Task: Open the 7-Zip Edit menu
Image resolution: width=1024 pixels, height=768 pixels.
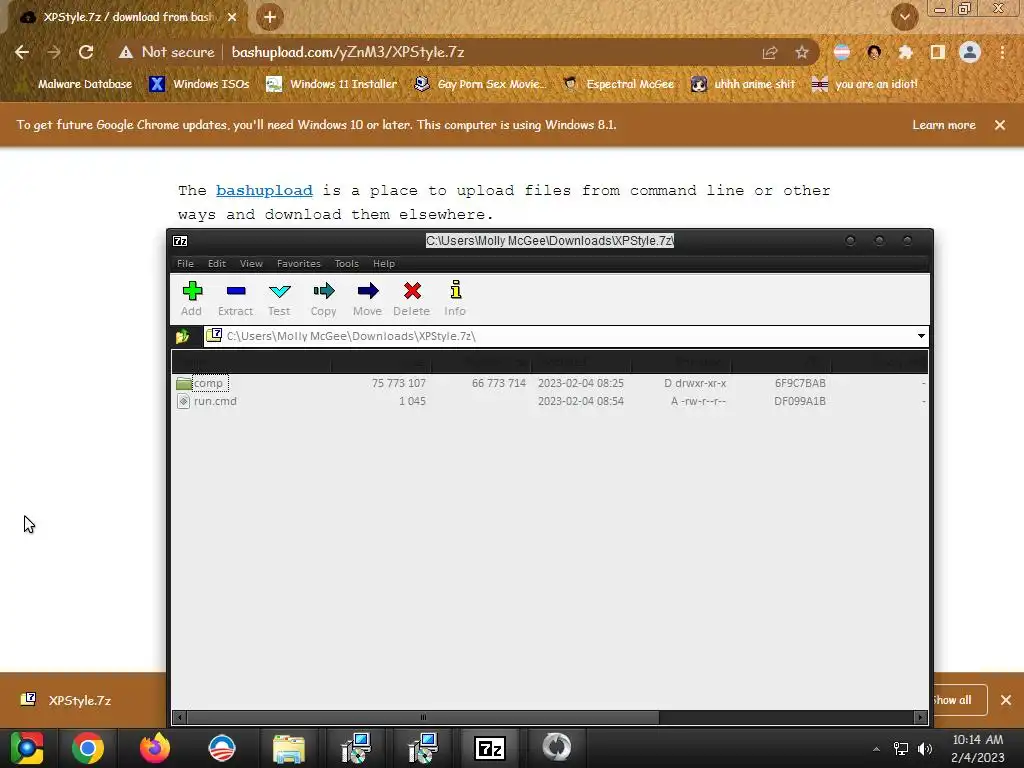Action: (217, 264)
